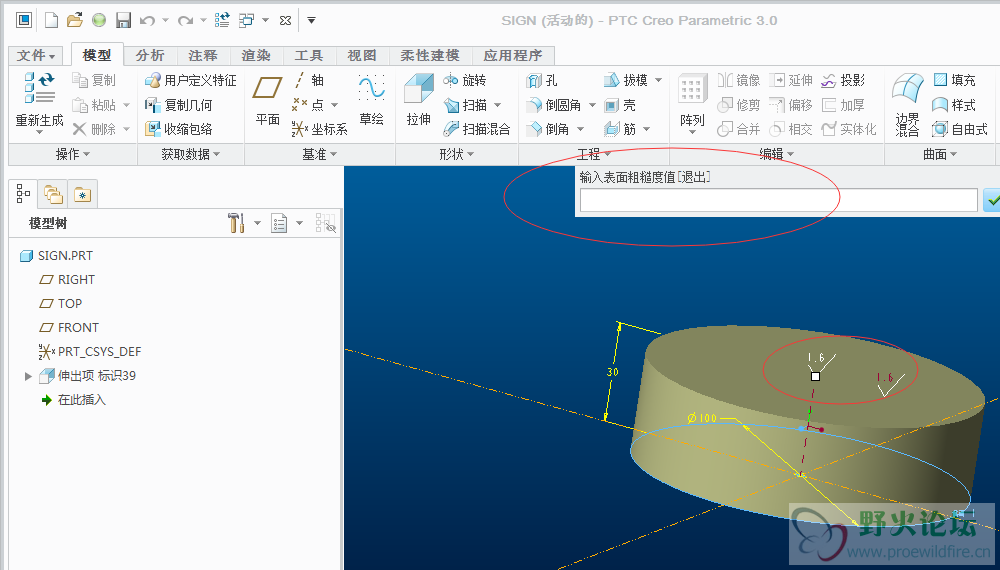Screen dimensions: 1000x570
Task: Open the 倒圆角 round dropdown arrow
Action: tap(592, 105)
